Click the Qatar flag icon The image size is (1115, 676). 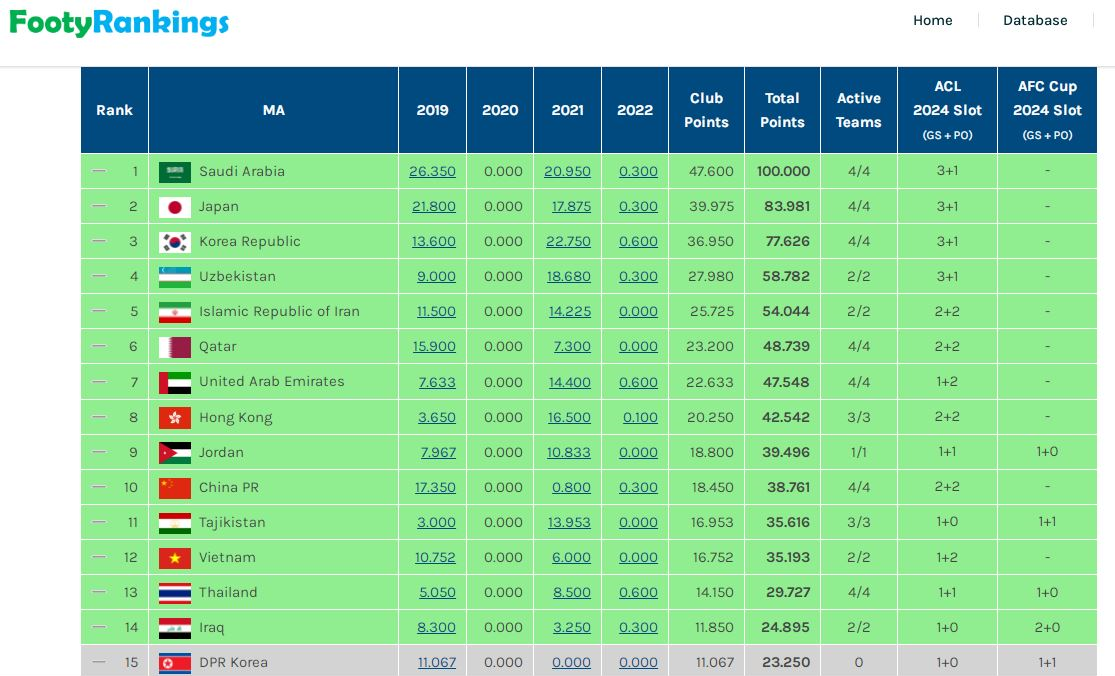coord(174,347)
